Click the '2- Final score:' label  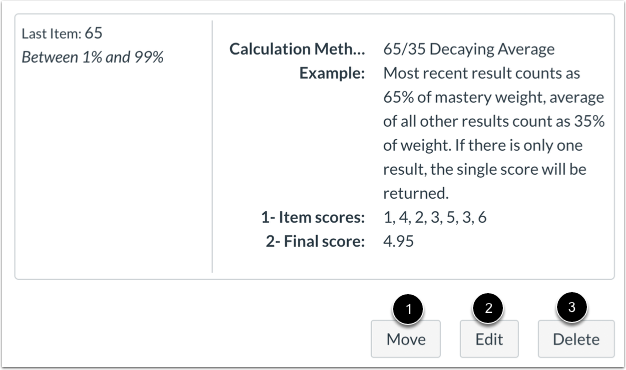315,241
